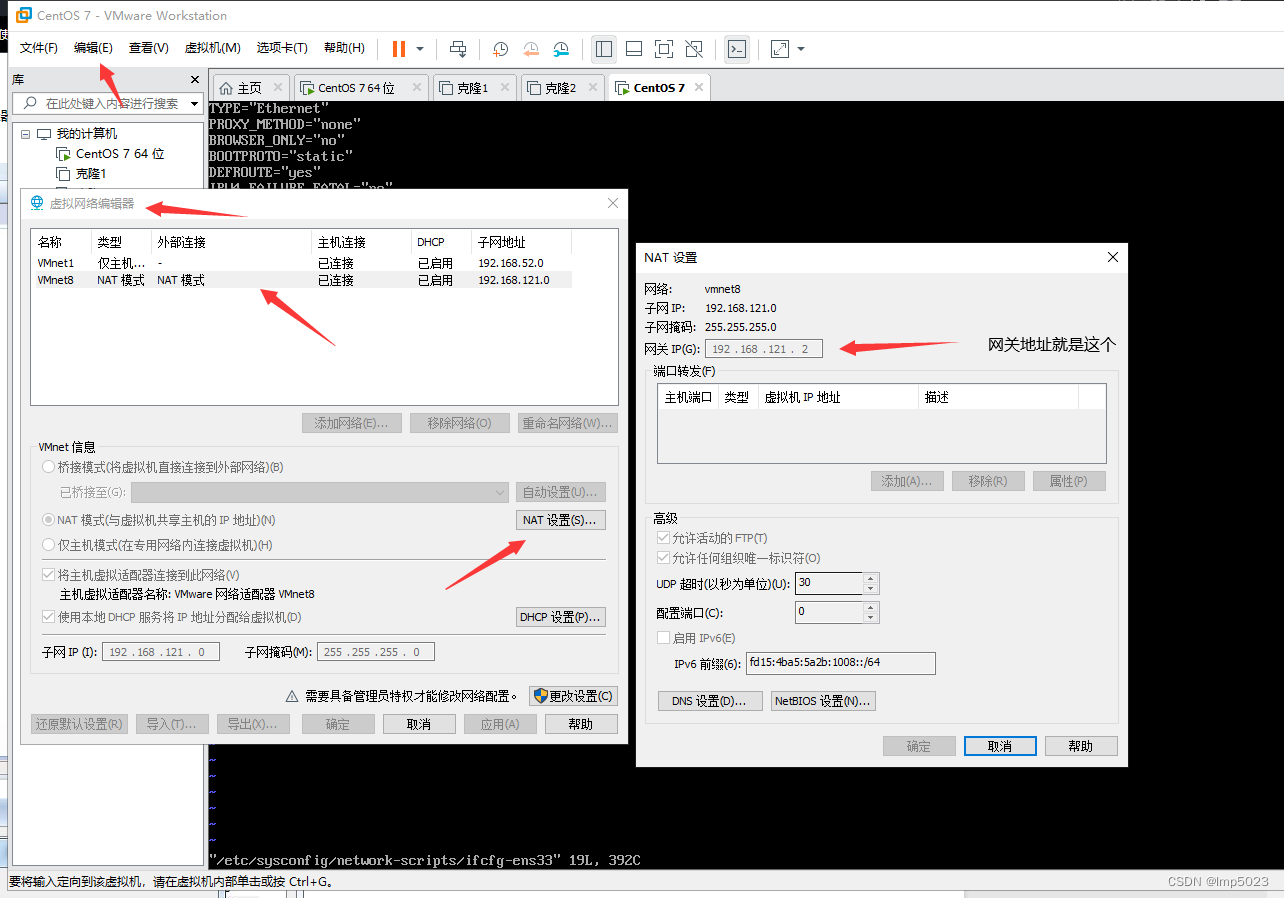This screenshot has width=1284, height=898.
Task: Open the 帮助(H) menu
Action: 345,48
